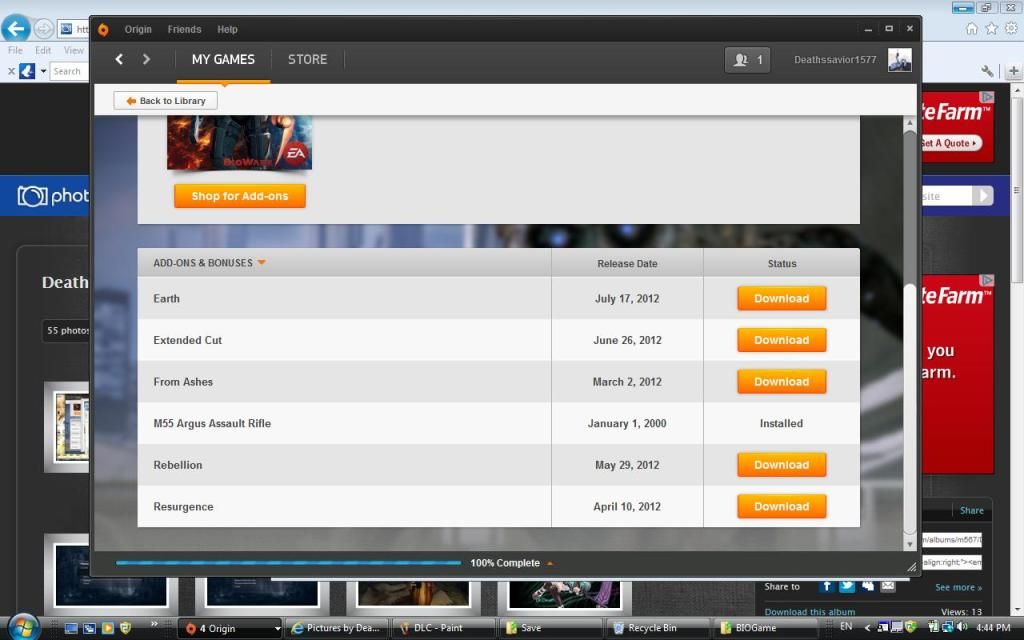Open the friends list icon
The height and width of the screenshot is (640, 1024).
point(747,60)
